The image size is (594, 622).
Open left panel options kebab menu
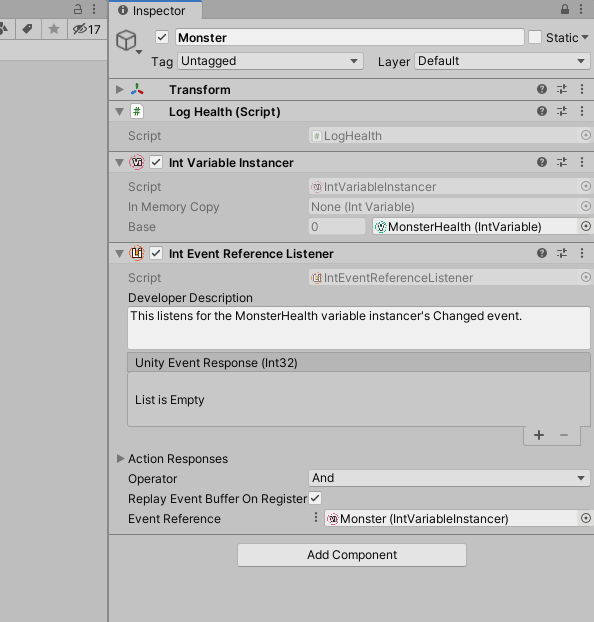pyautogui.click(x=94, y=10)
